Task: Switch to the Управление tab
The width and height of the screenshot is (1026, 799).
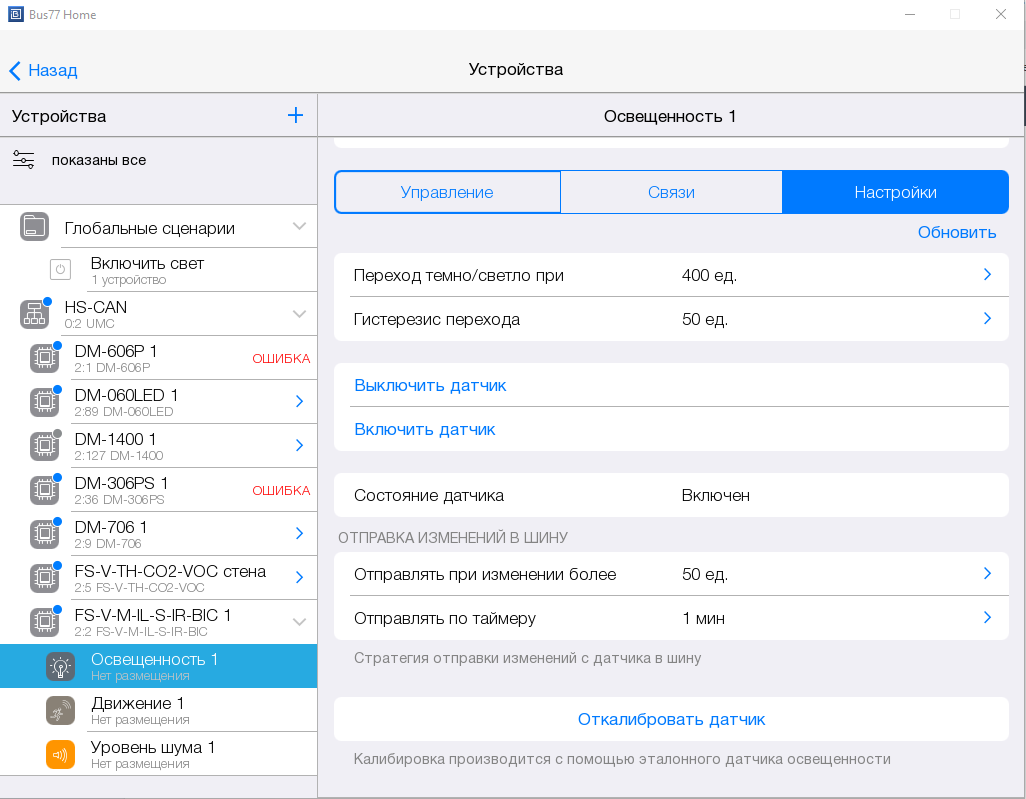Action: coord(447,192)
